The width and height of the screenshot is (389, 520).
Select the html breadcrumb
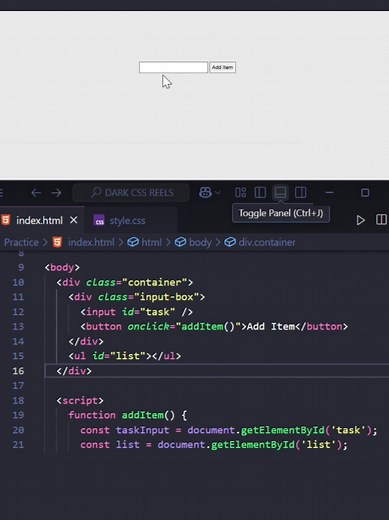point(152,242)
